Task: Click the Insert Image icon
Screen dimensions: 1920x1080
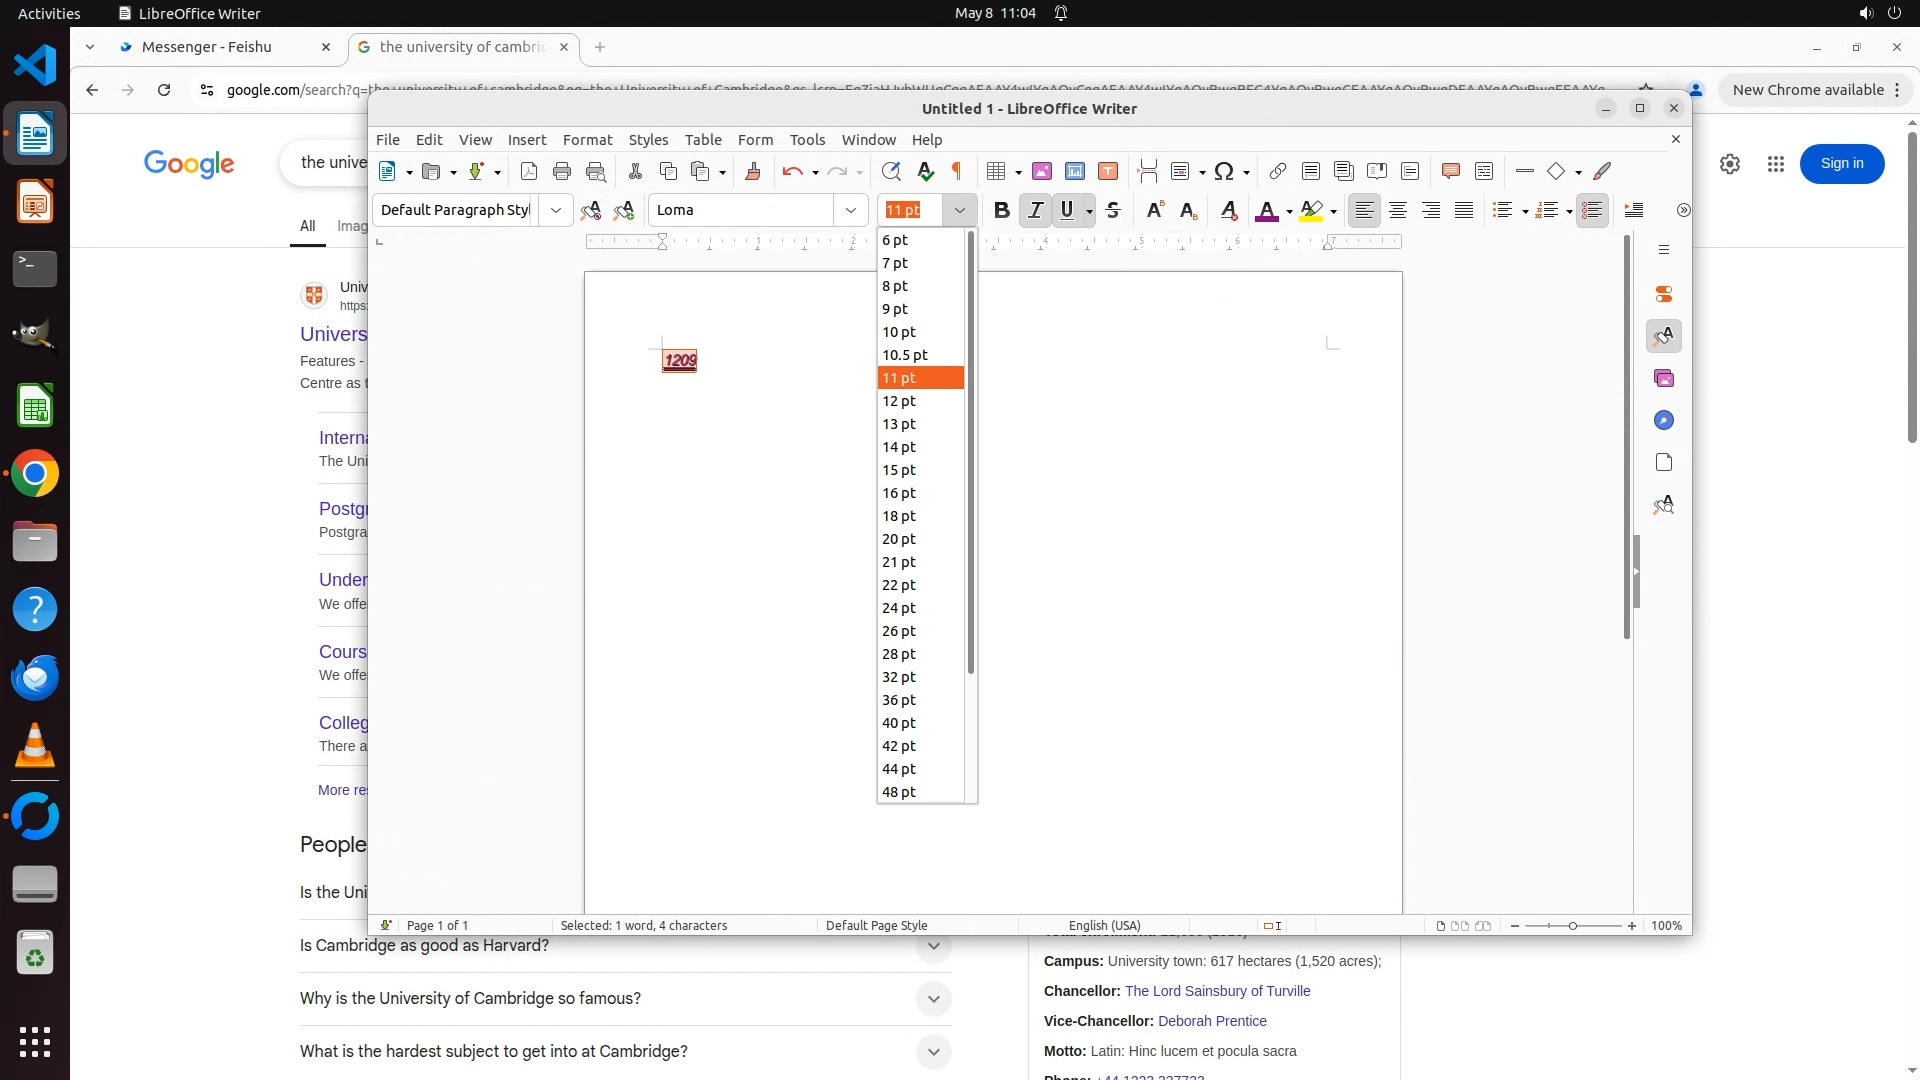Action: point(1042,171)
